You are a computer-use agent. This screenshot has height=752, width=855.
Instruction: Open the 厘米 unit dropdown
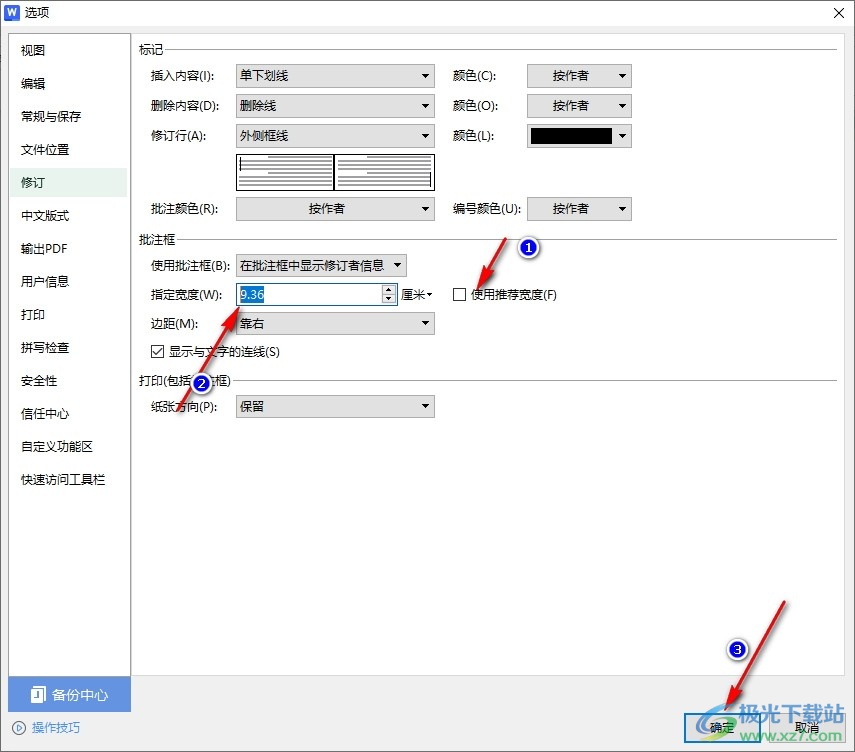(417, 294)
